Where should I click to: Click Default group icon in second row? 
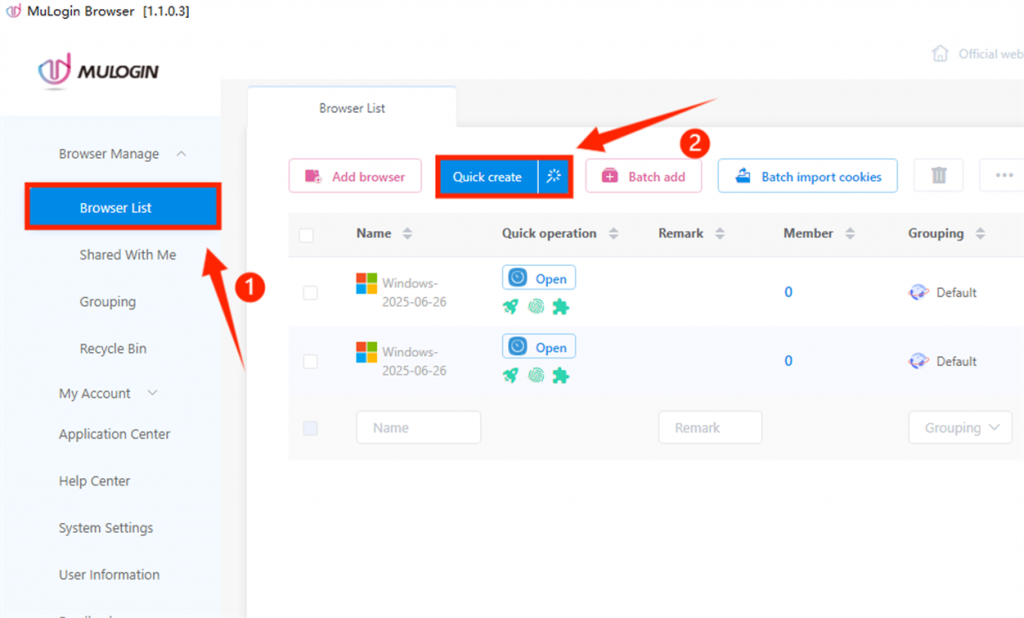pos(918,361)
